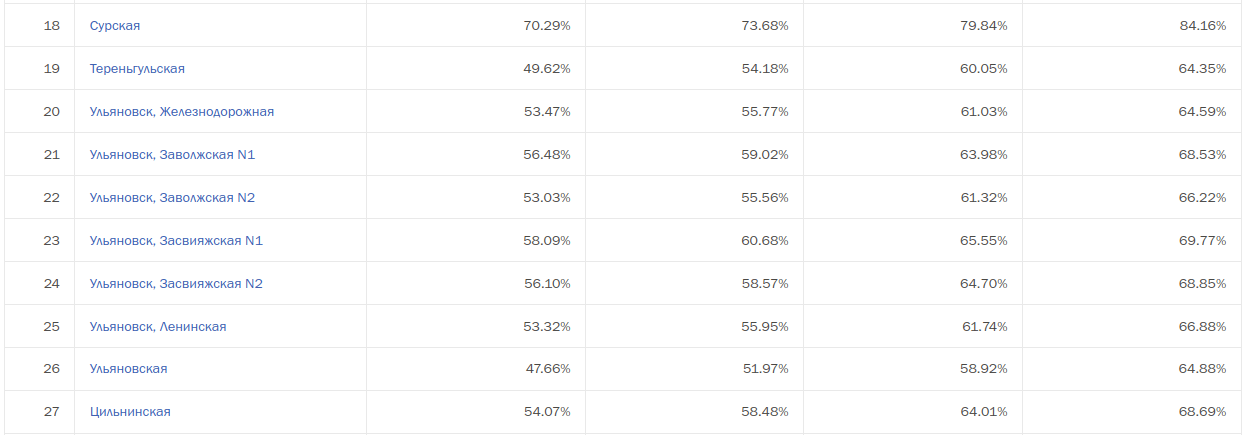Click Ульяновск, Железнодорожная link
The image size is (1244, 435).
(182, 112)
